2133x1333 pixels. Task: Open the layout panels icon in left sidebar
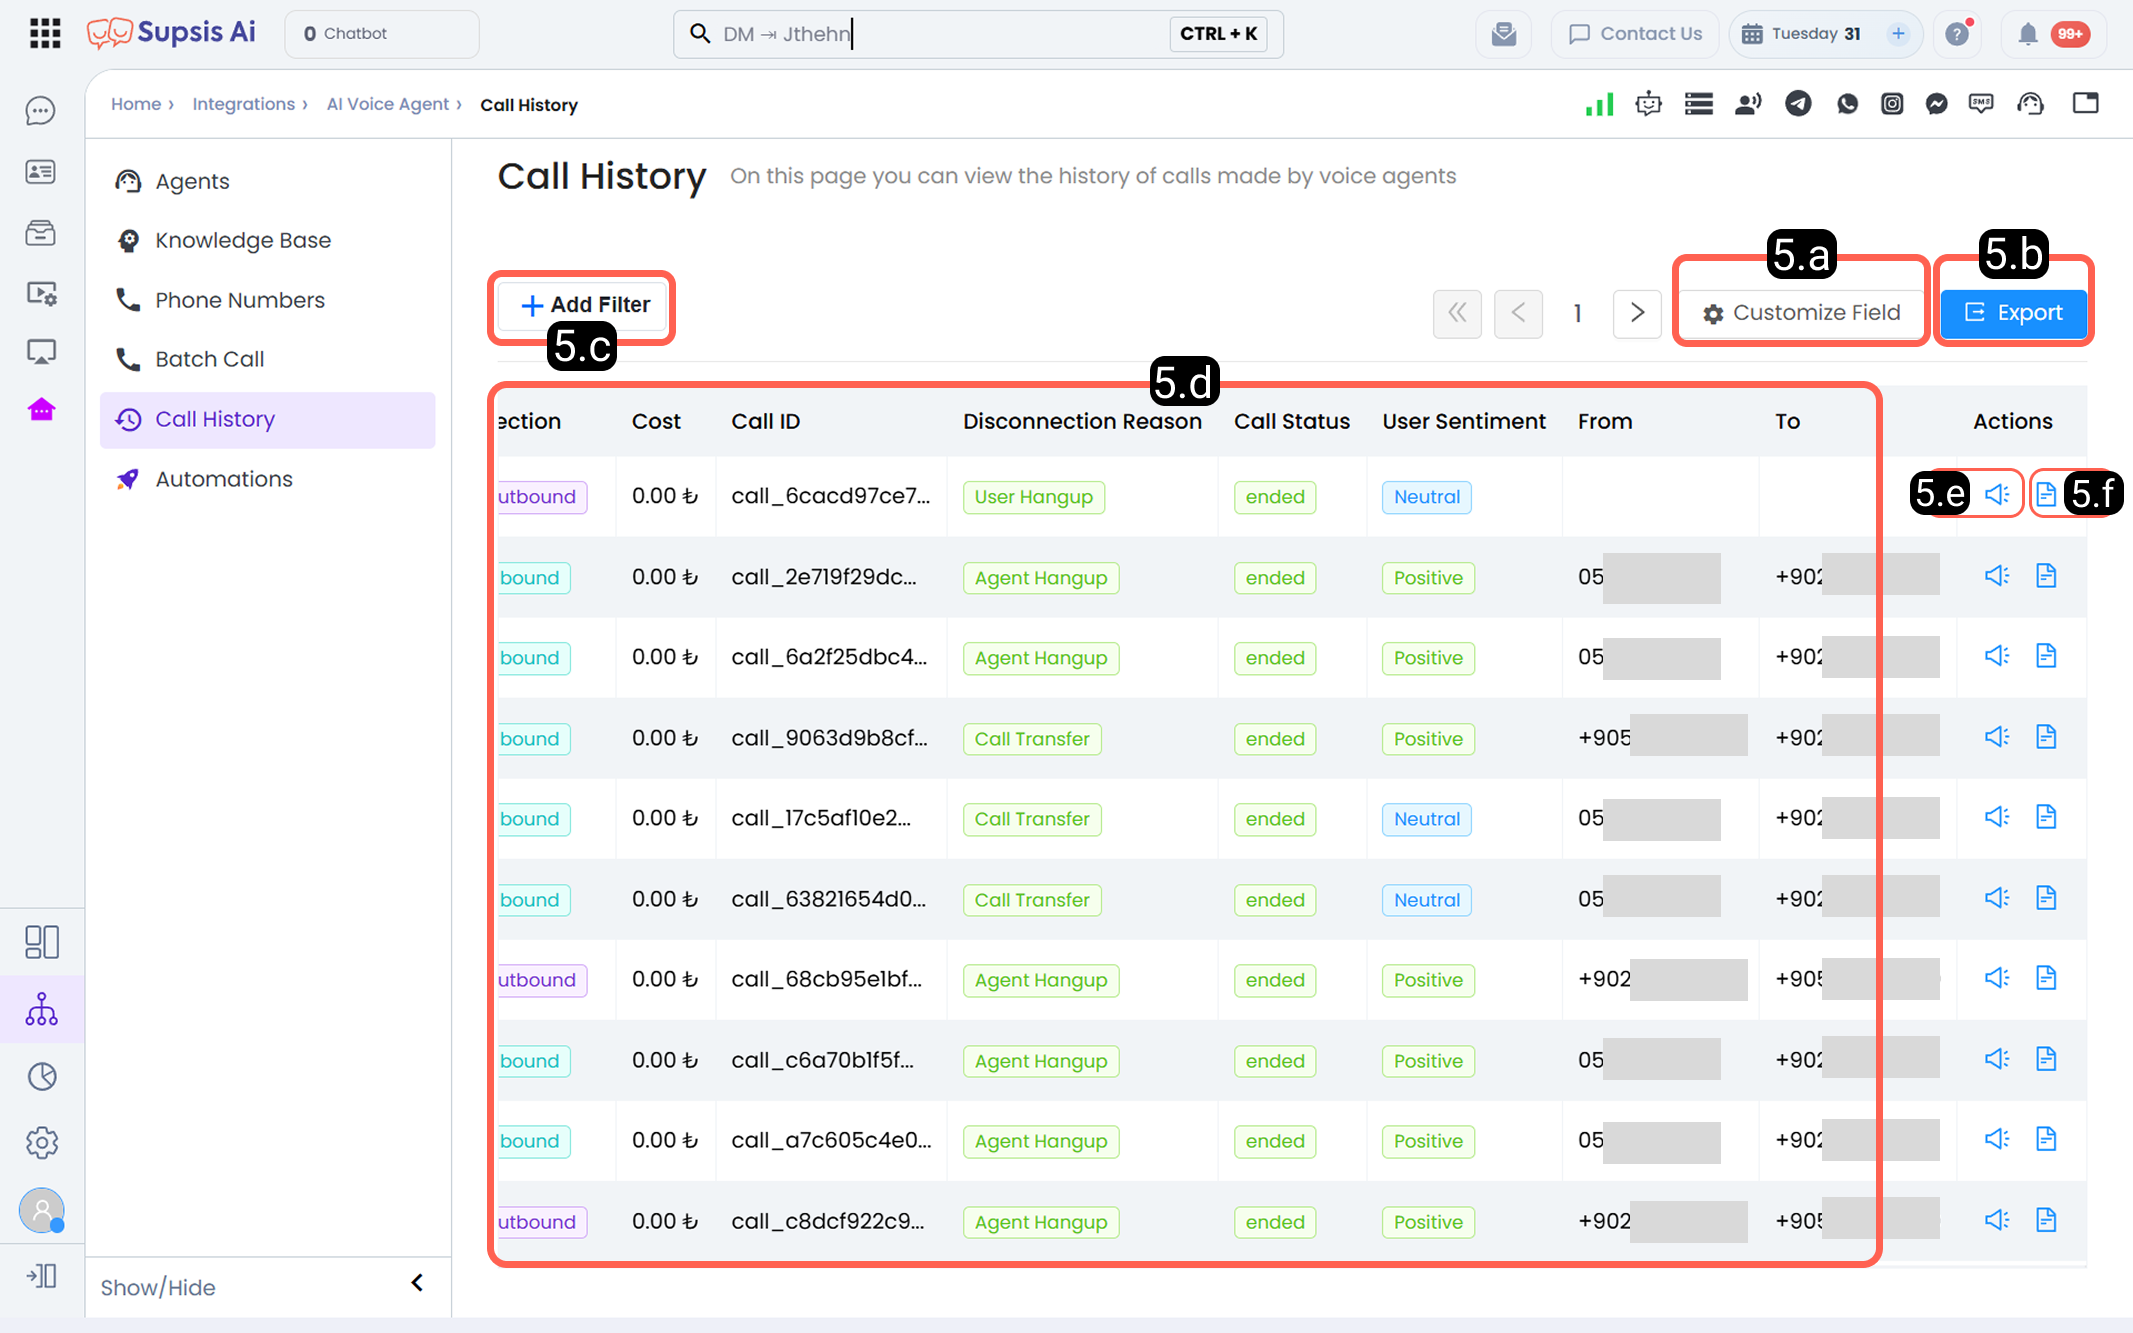(x=41, y=942)
